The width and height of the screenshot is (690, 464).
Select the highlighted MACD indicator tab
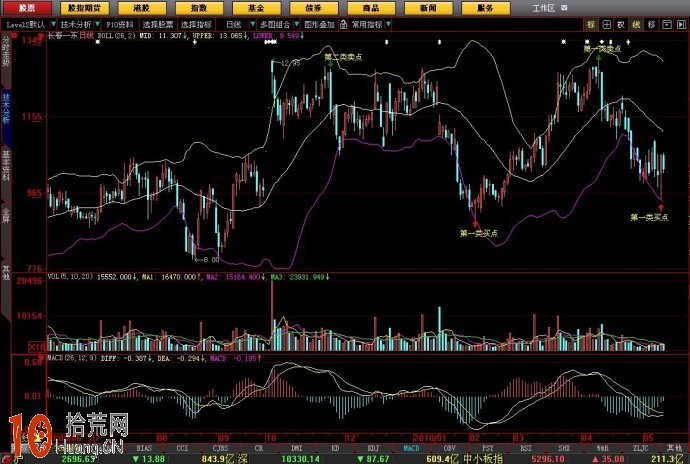[x=411, y=448]
